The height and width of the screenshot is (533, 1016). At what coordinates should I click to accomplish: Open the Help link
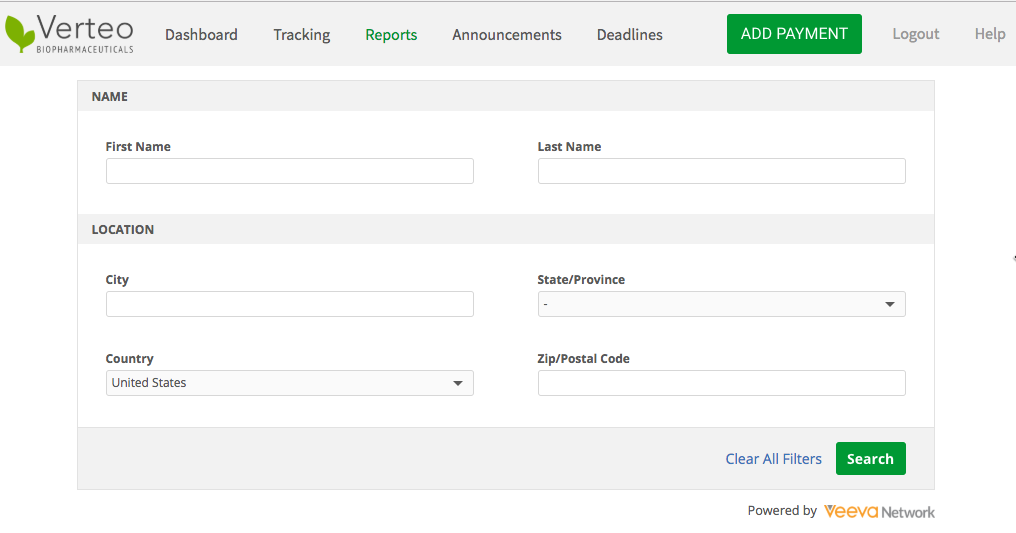(989, 34)
